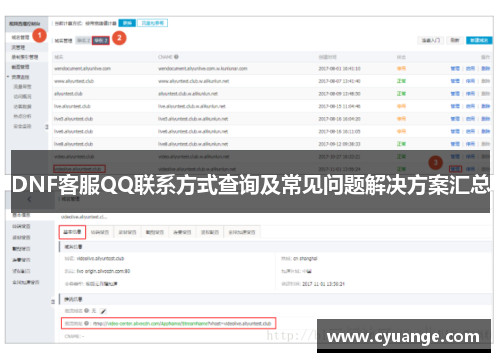Click creation time 2017-08-15 11:04:46
Image resolution: width=500 pixels, height=362 pixels.
[x=339, y=106]
